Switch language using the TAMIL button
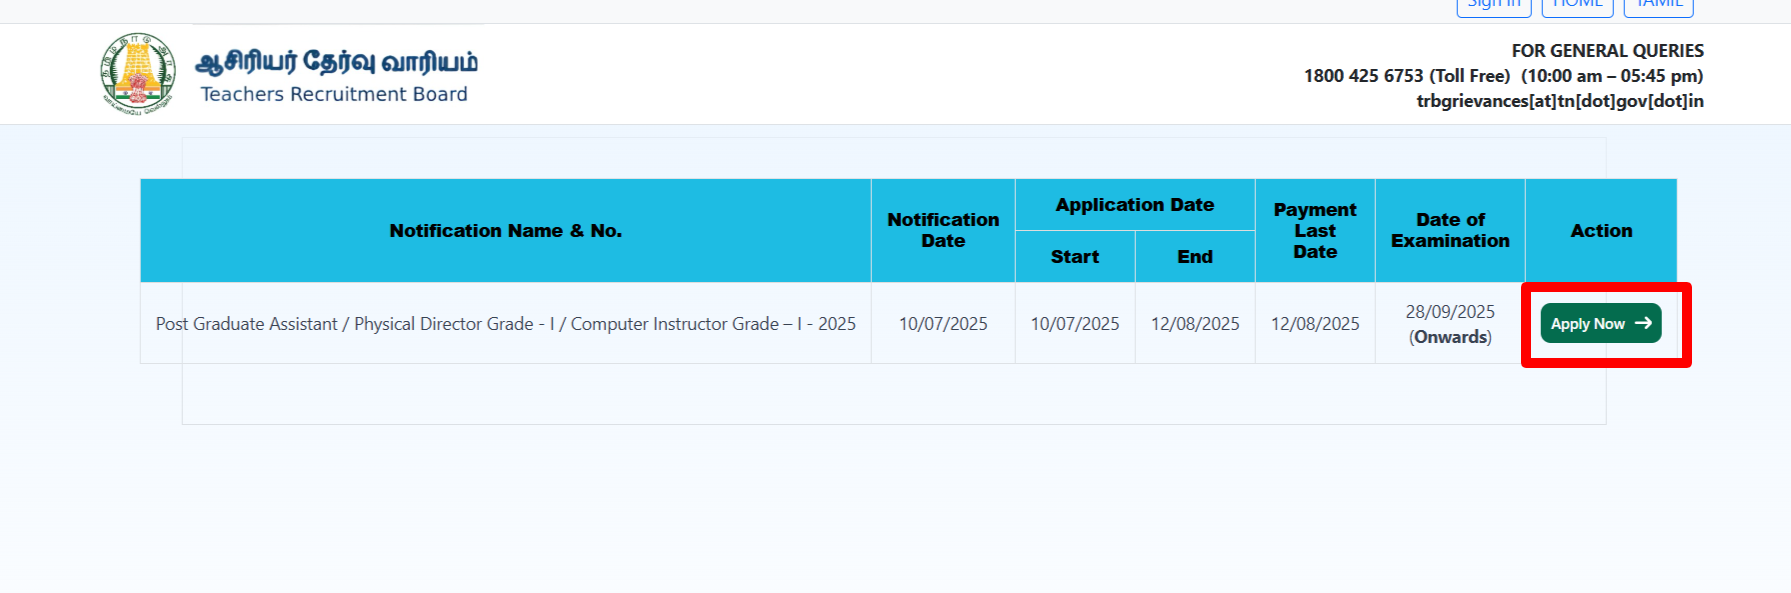Screen dimensions: 1791x593 (x=1658, y=6)
